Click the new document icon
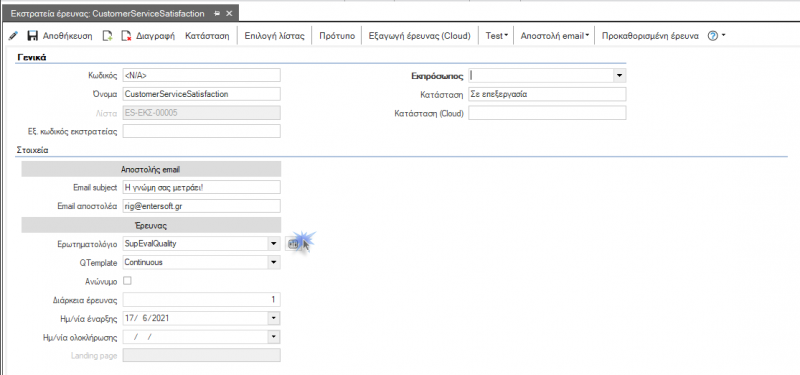 [x=108, y=36]
